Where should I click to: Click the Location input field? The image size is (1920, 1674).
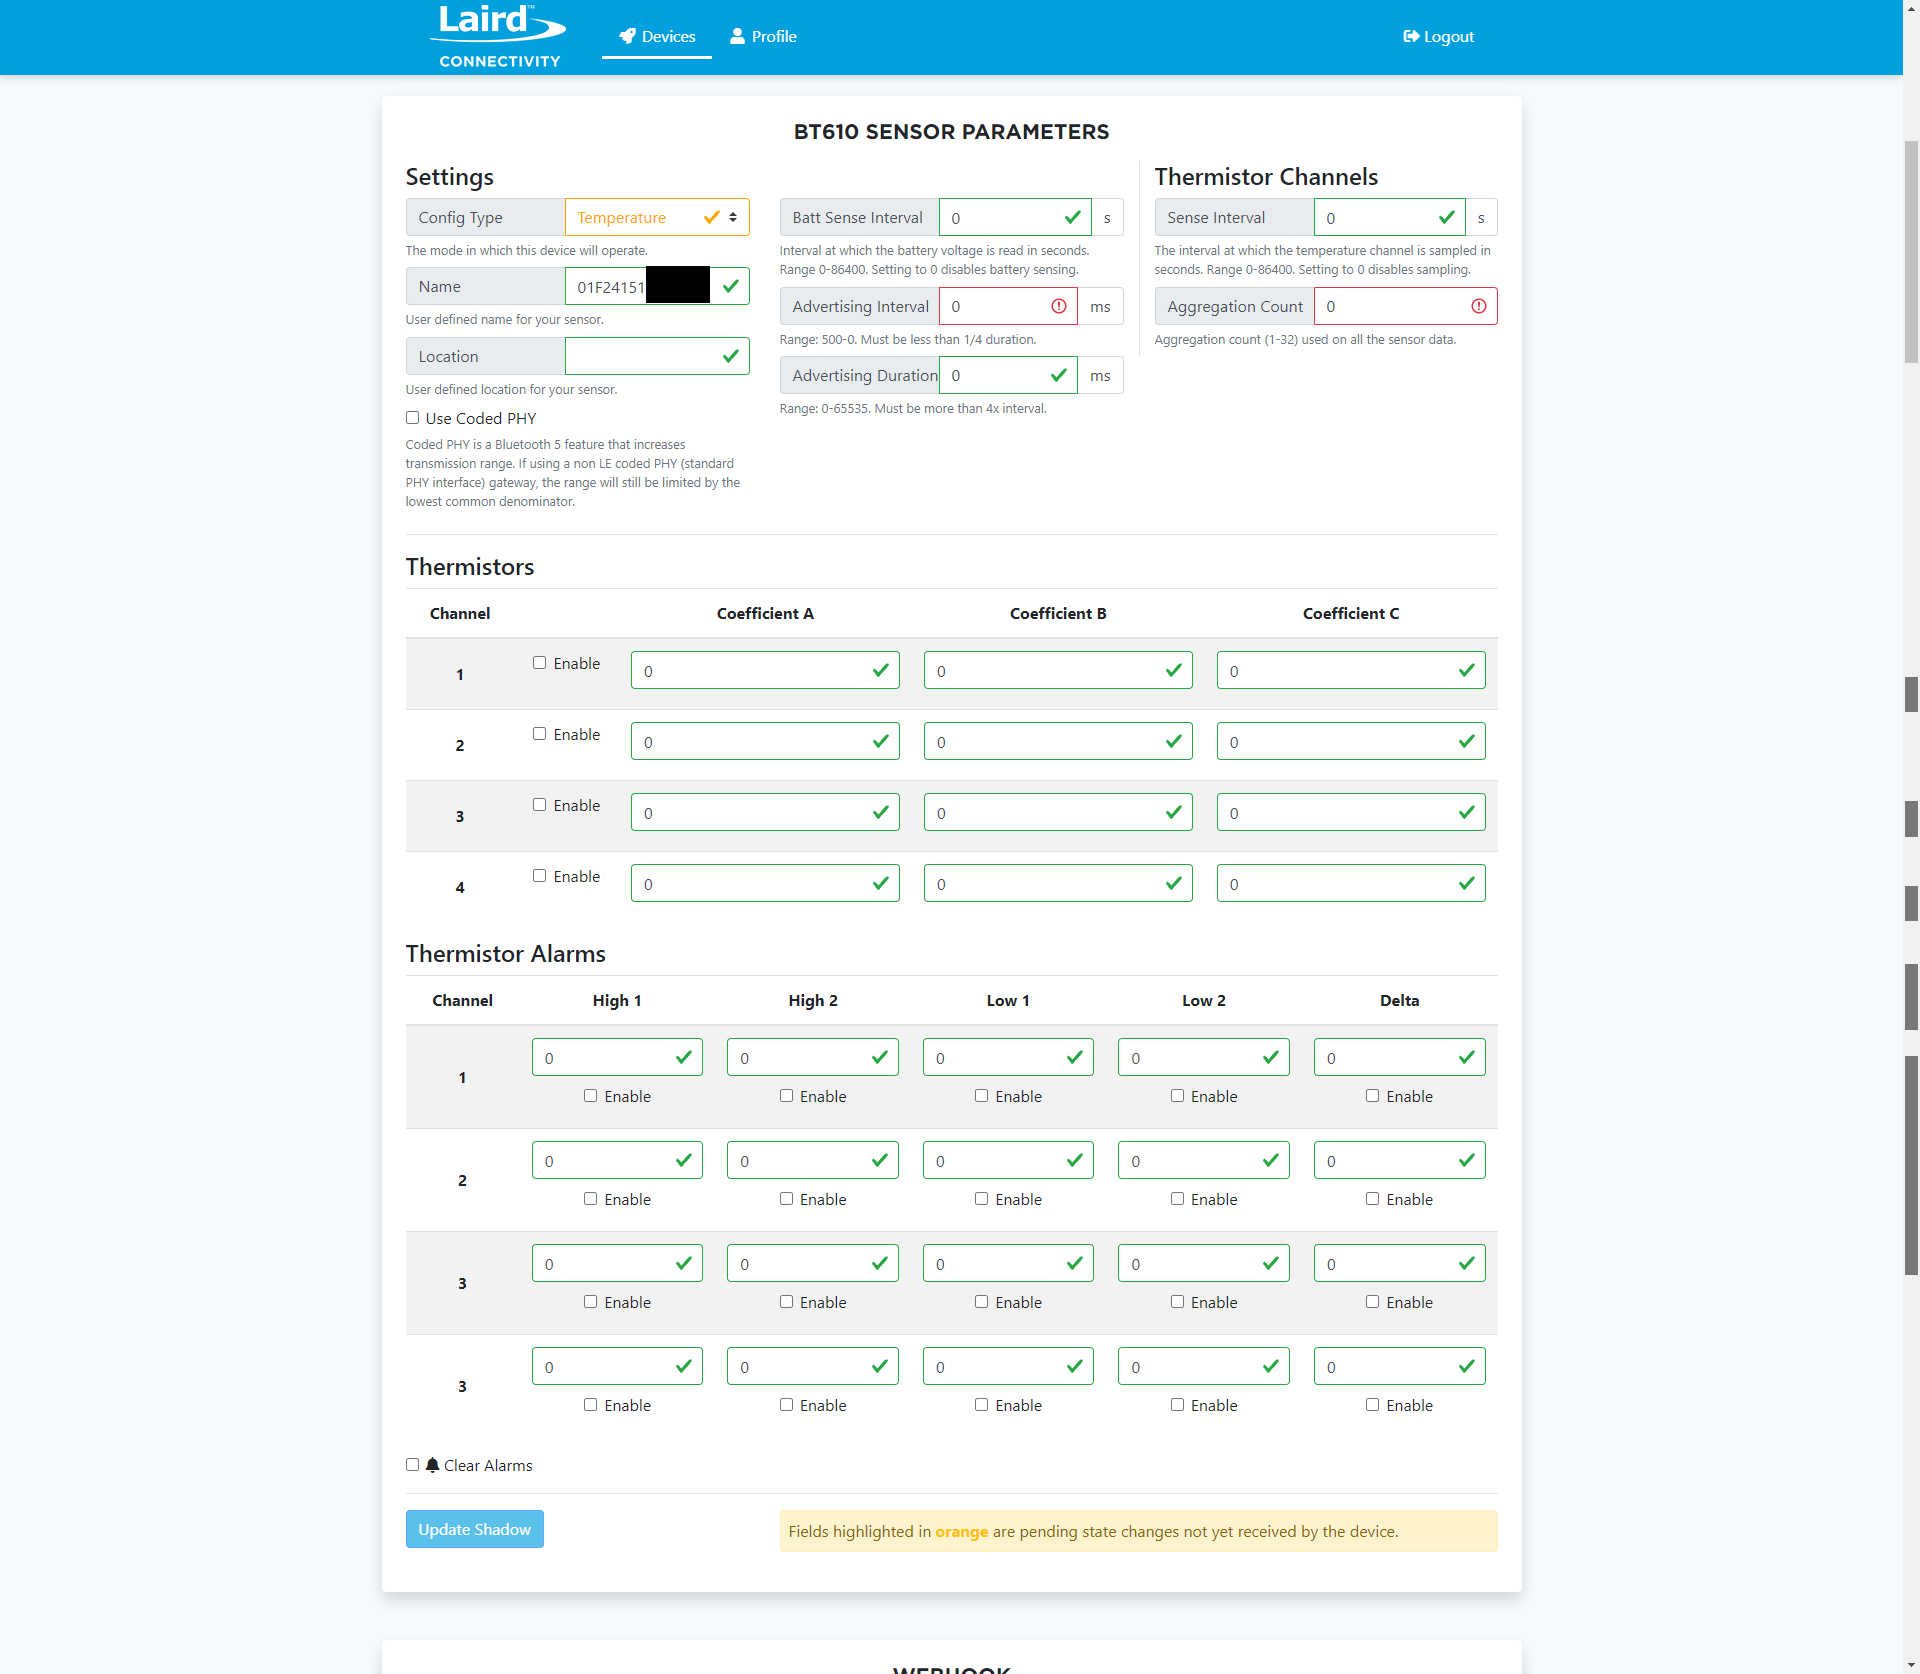[640, 356]
